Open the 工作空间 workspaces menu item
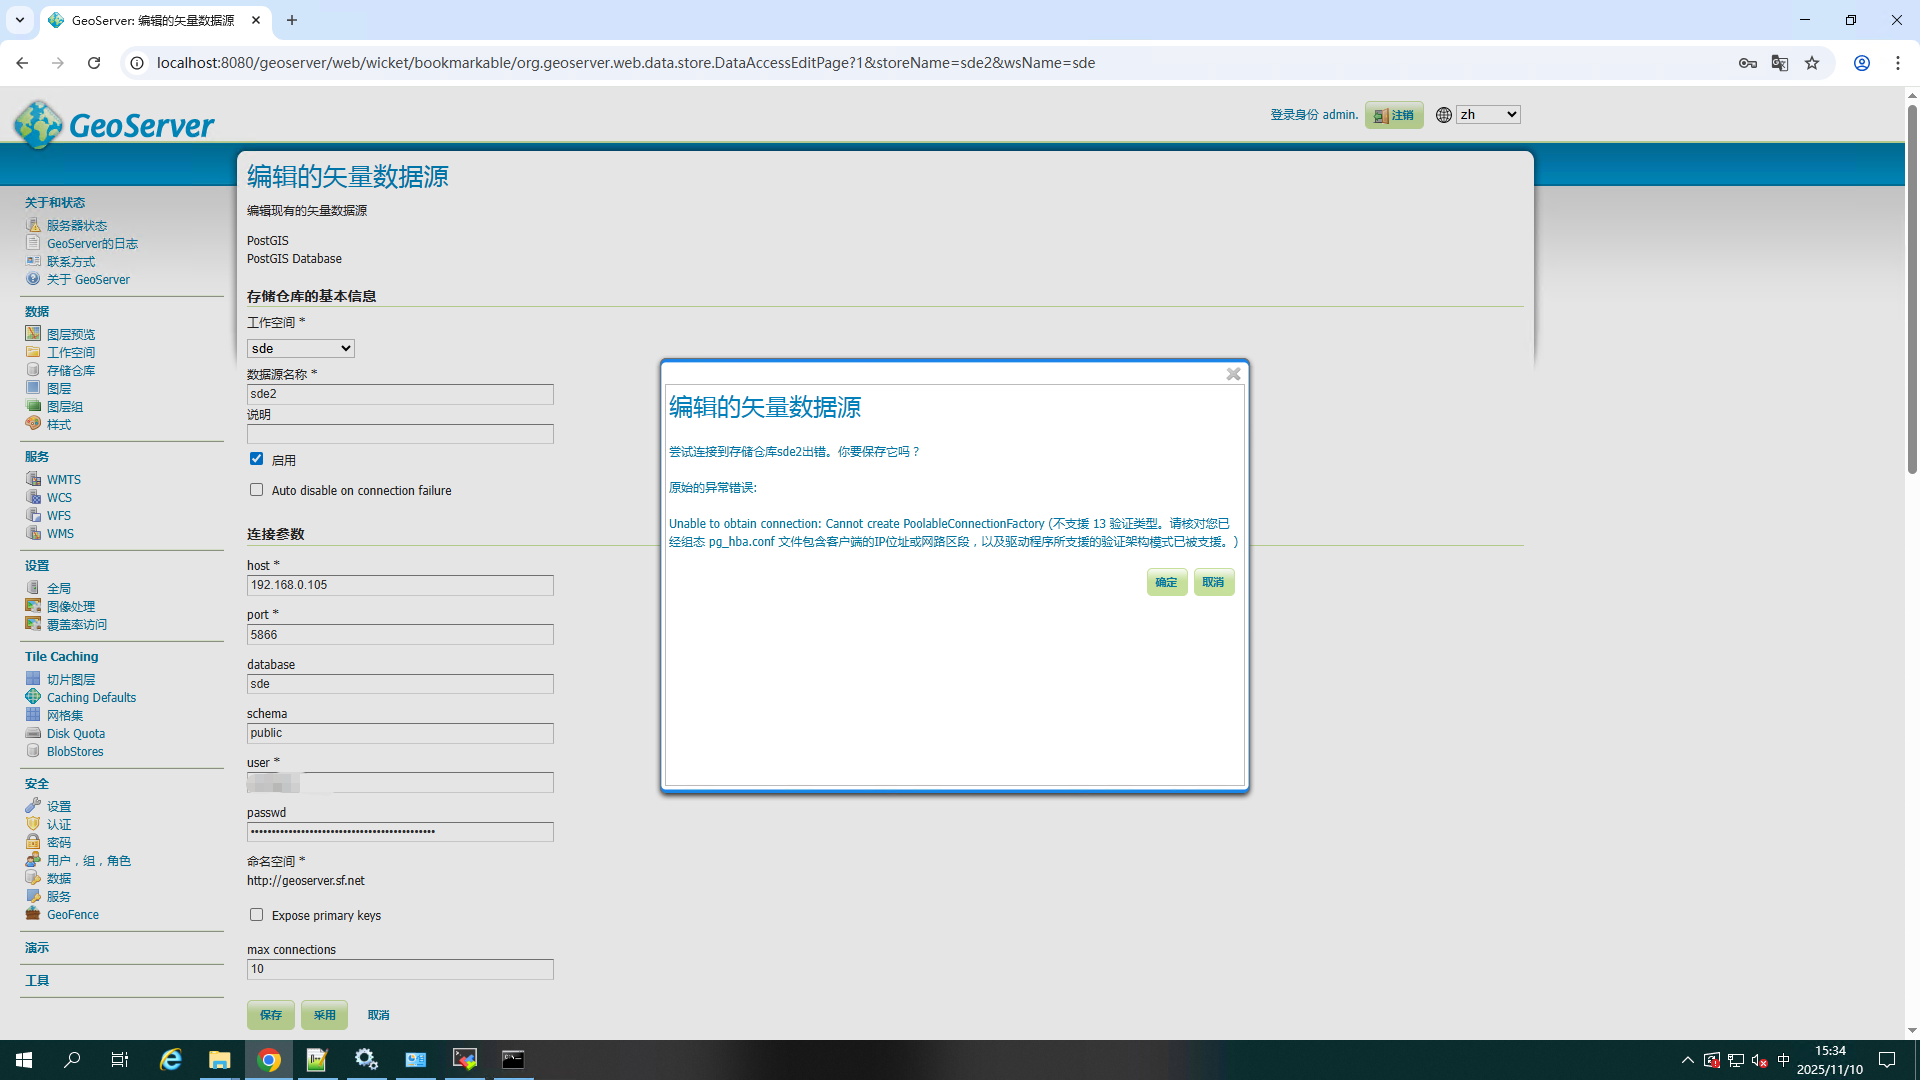The width and height of the screenshot is (1920, 1080). pyautogui.click(x=71, y=352)
